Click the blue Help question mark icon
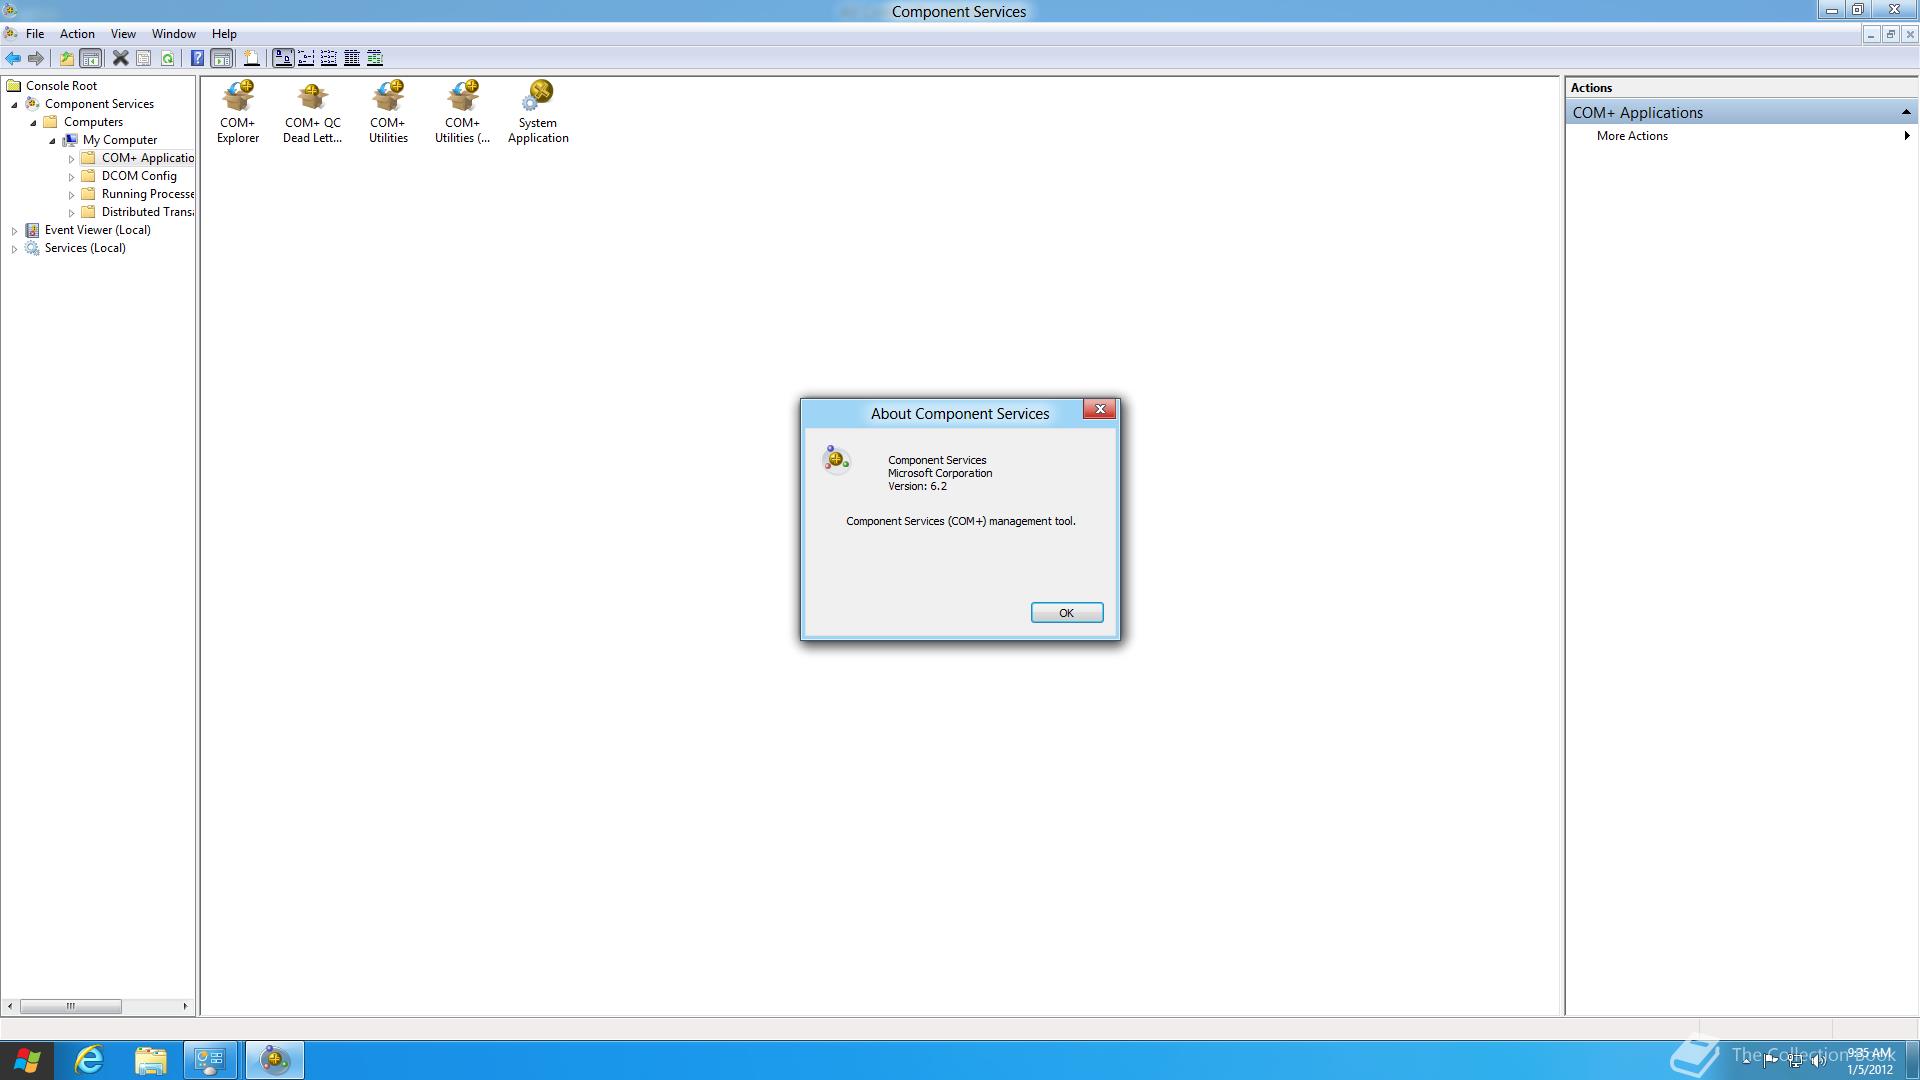 [x=197, y=58]
